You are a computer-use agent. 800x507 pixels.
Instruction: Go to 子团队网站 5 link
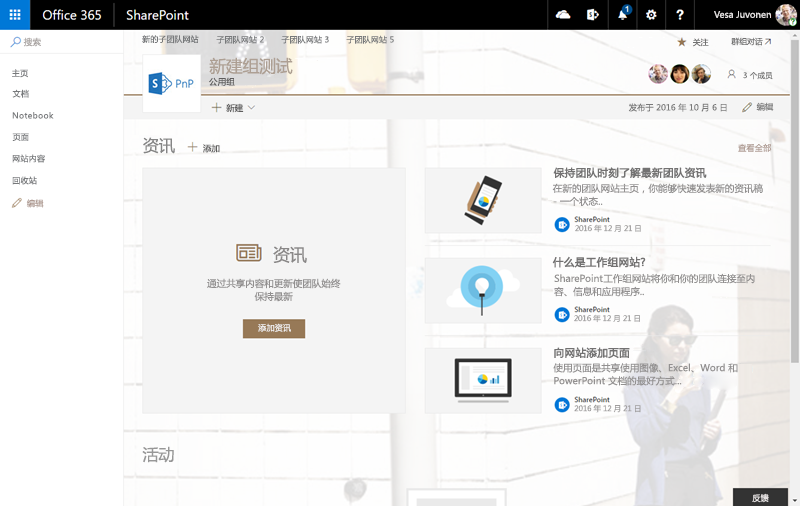tap(370, 39)
